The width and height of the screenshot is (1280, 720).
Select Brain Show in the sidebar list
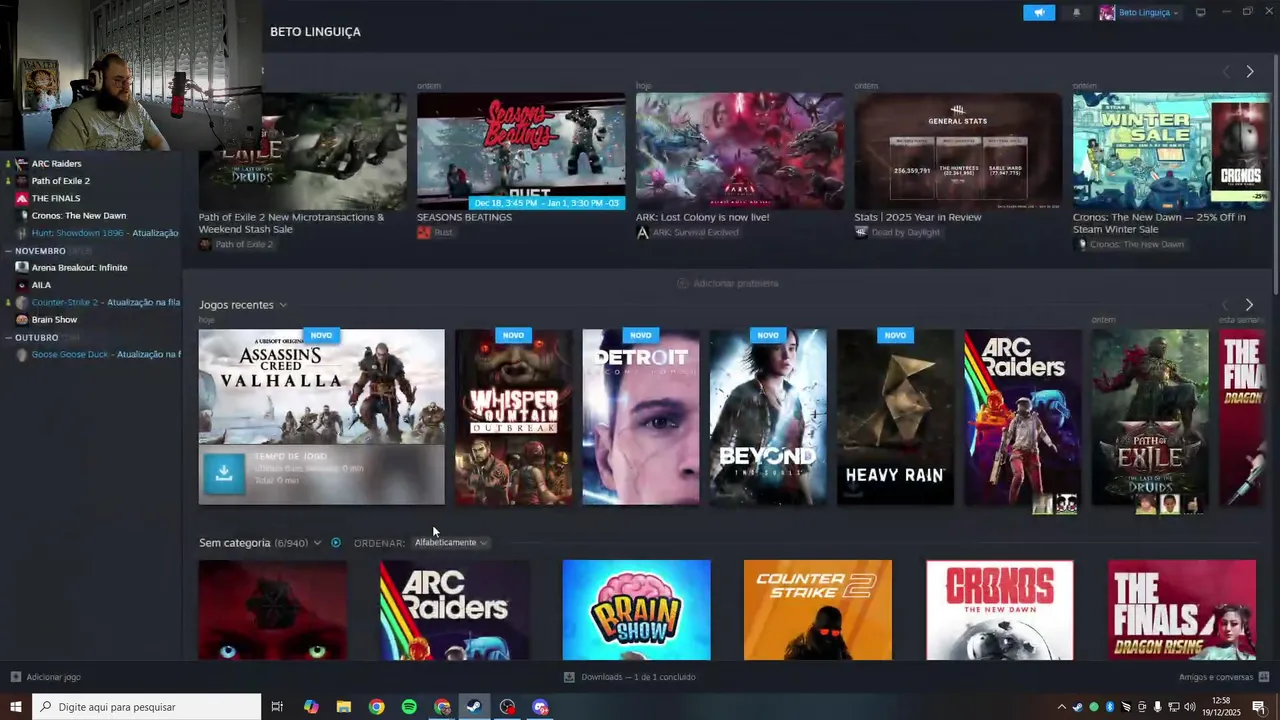pyautogui.click(x=54, y=320)
